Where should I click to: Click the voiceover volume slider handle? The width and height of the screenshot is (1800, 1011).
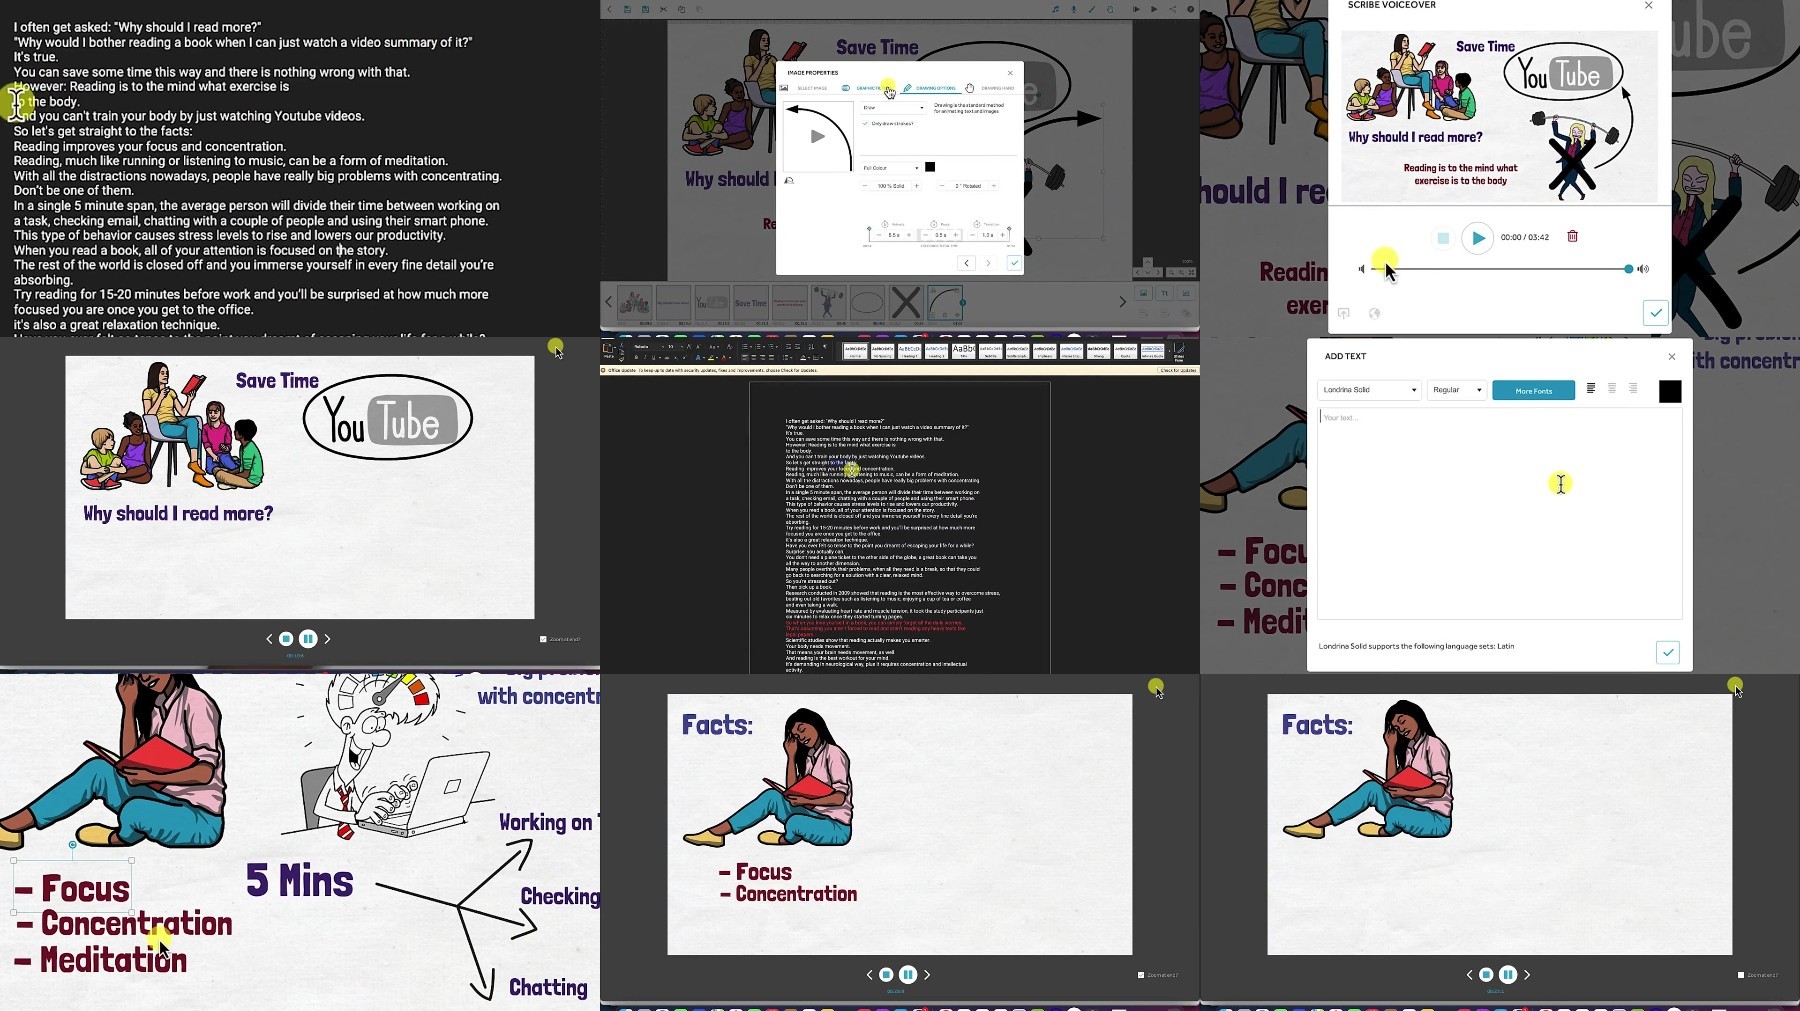pos(1629,269)
